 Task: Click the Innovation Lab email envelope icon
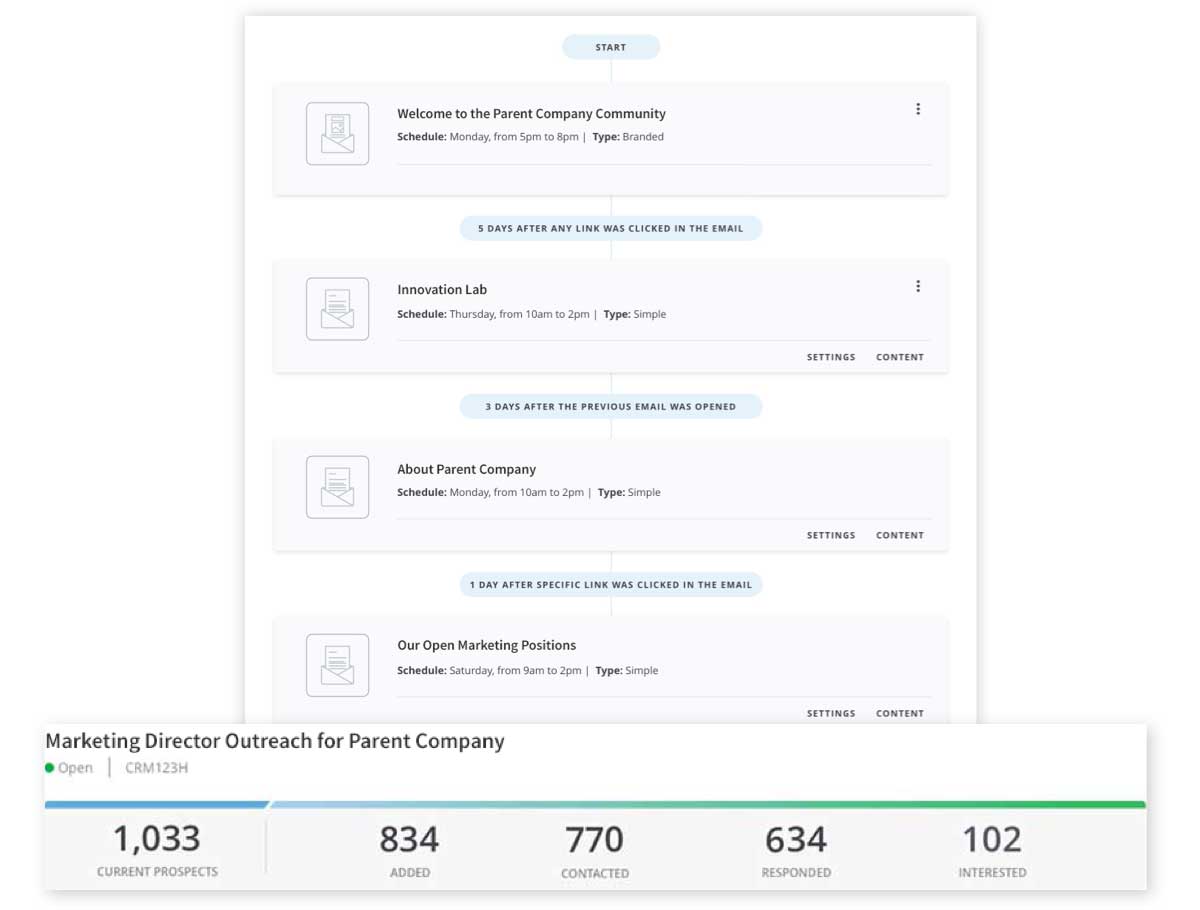pos(337,309)
